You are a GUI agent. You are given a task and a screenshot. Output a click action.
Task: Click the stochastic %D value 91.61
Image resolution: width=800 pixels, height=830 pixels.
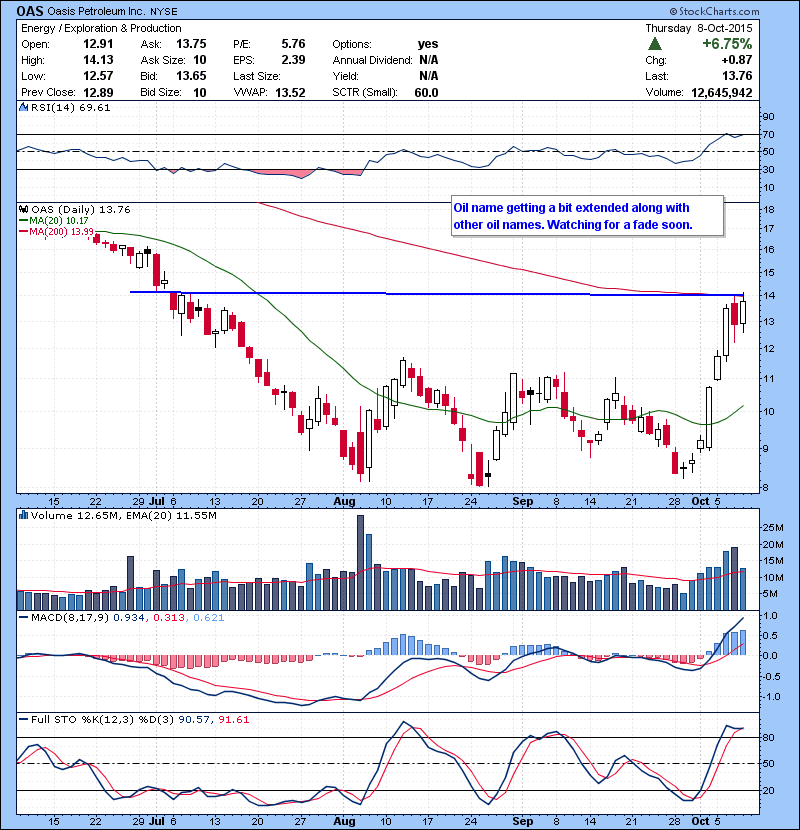coord(233,719)
